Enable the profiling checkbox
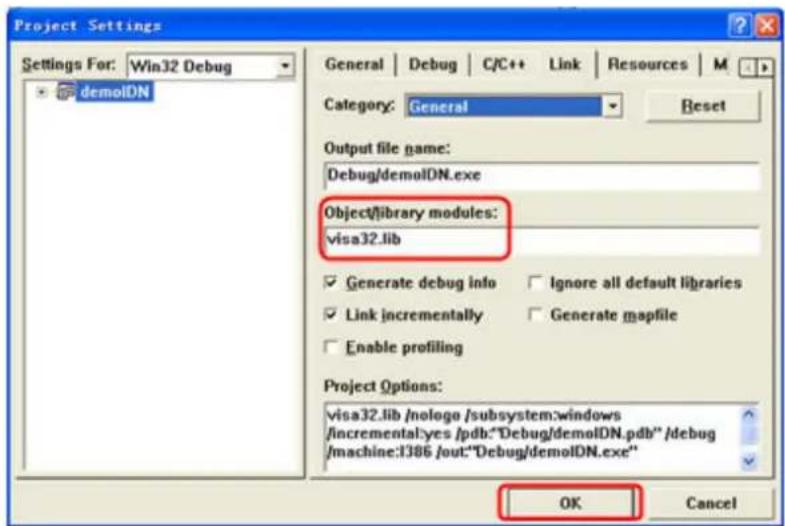The height and width of the screenshot is (526, 785). click(x=331, y=347)
